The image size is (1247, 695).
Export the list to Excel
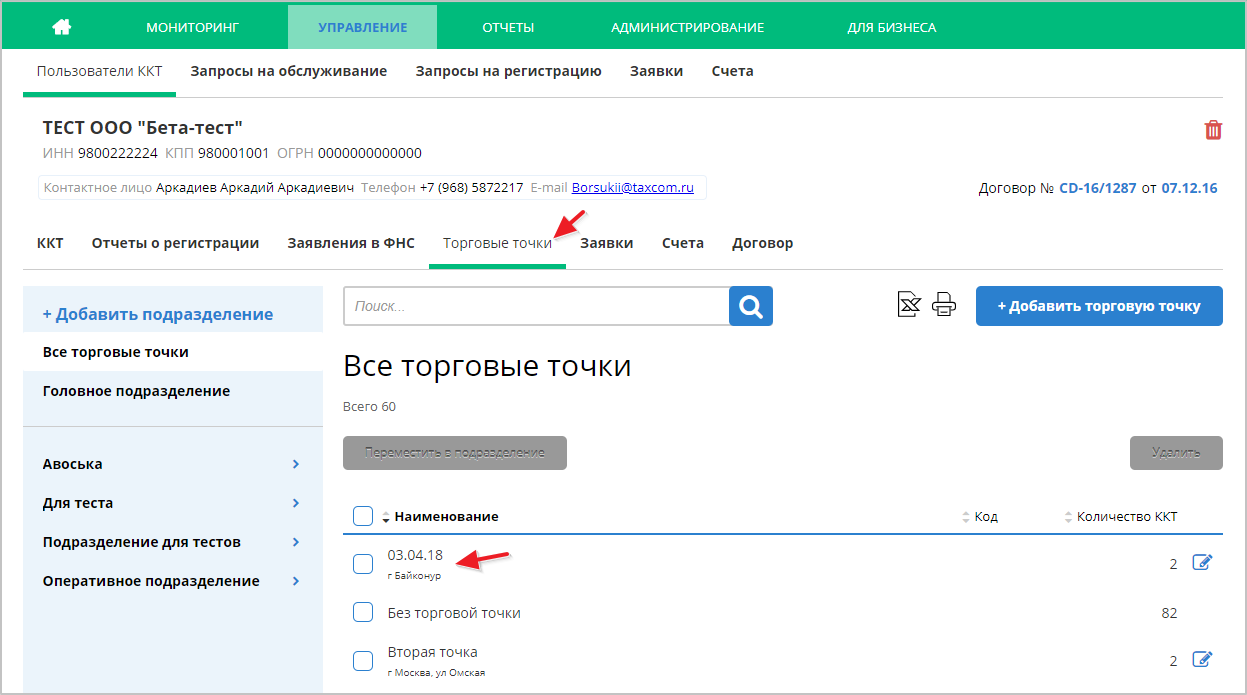909,305
